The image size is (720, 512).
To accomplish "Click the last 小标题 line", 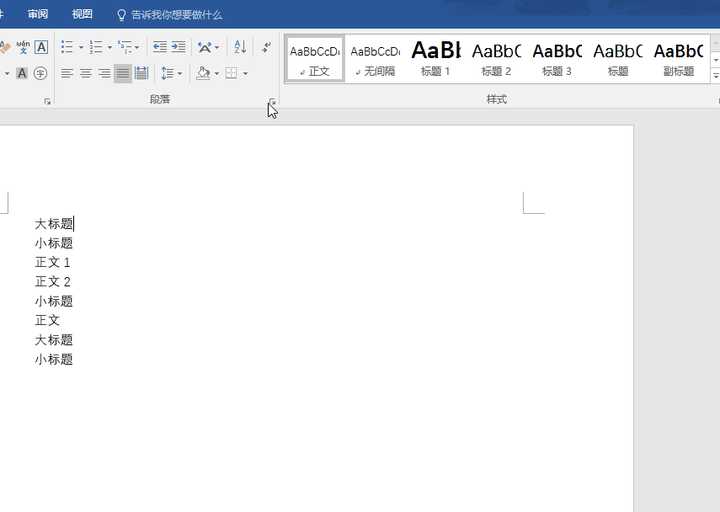I will pyautogui.click(x=54, y=360).
